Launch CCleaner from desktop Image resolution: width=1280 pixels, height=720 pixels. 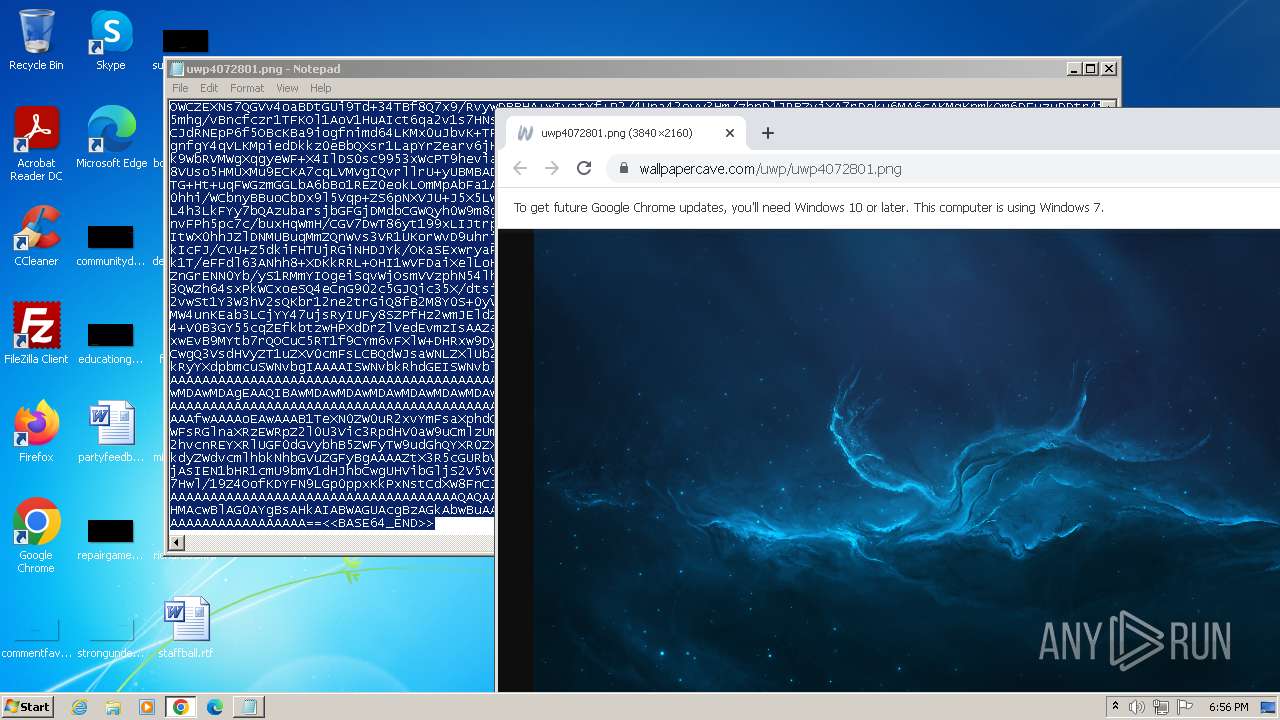36,236
